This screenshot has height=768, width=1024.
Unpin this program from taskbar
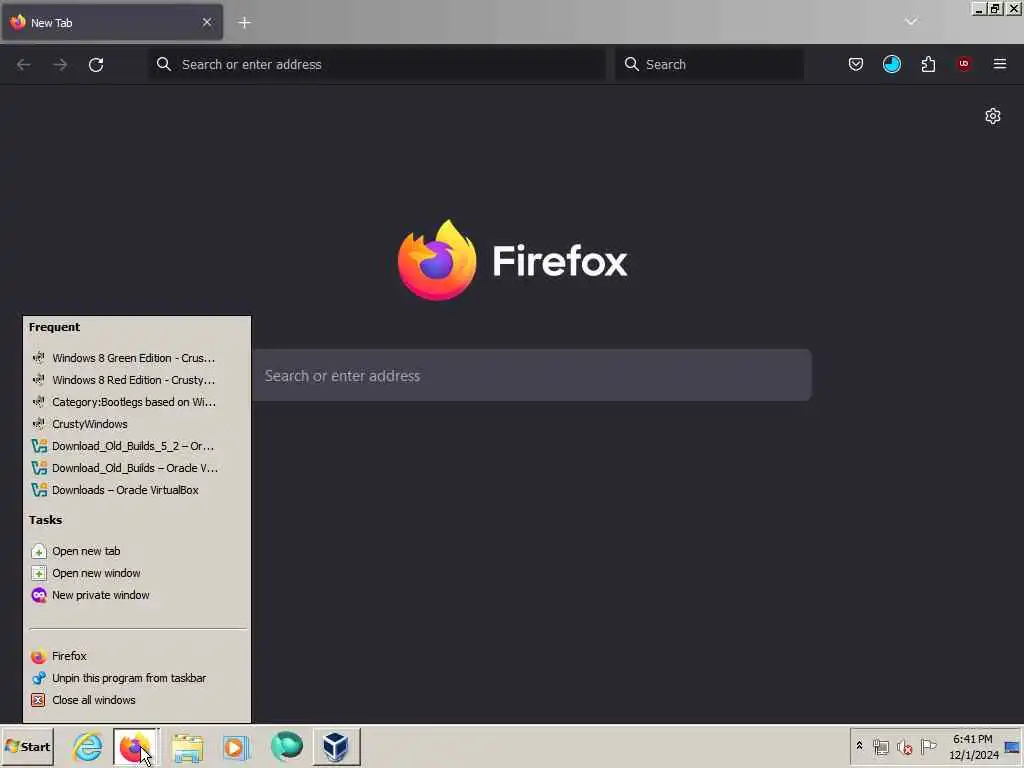tap(137, 679)
